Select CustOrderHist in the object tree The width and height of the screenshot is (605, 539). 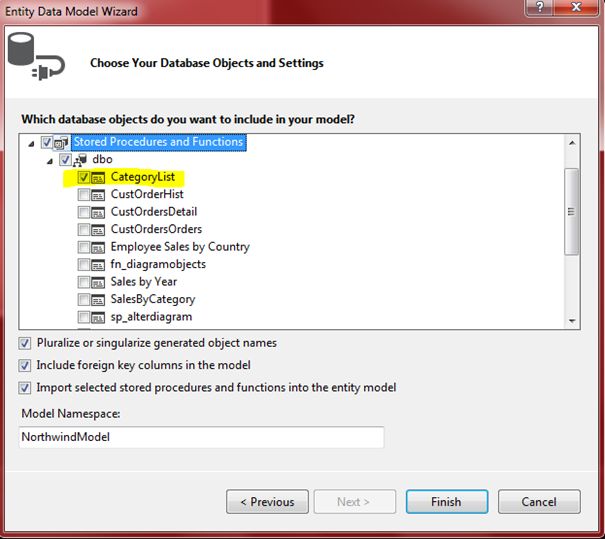(147, 194)
